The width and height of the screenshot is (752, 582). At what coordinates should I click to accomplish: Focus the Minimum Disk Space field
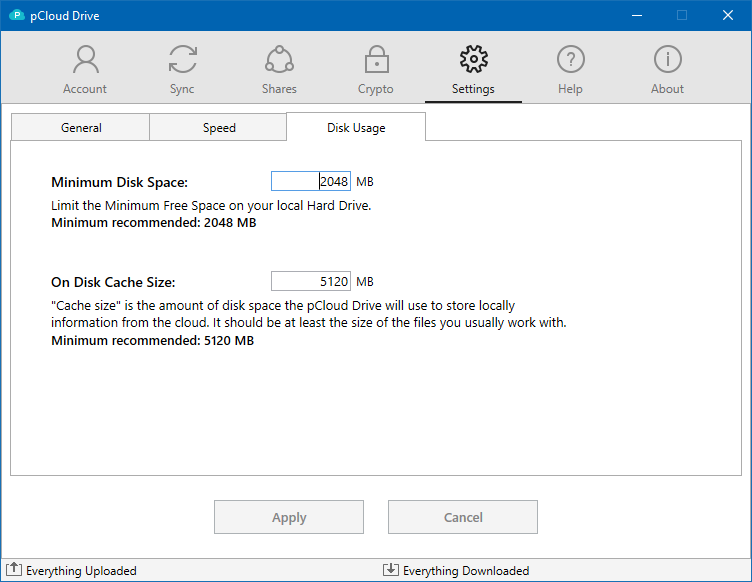(311, 181)
